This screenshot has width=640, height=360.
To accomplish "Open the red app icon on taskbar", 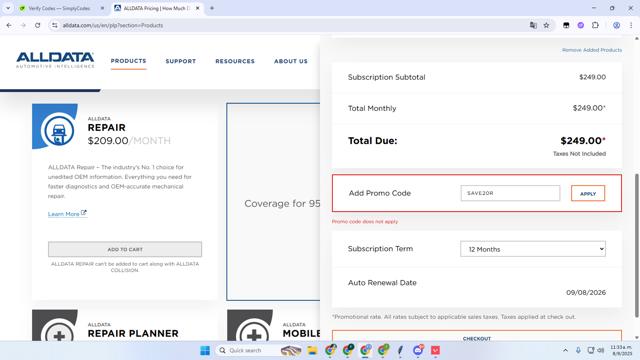I will click(x=436, y=350).
